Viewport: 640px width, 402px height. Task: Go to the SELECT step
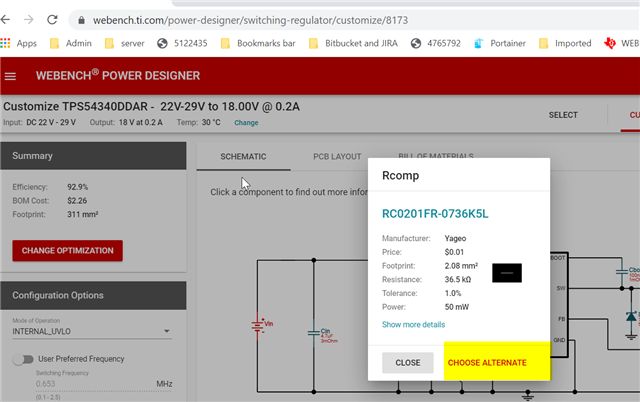coord(563,115)
